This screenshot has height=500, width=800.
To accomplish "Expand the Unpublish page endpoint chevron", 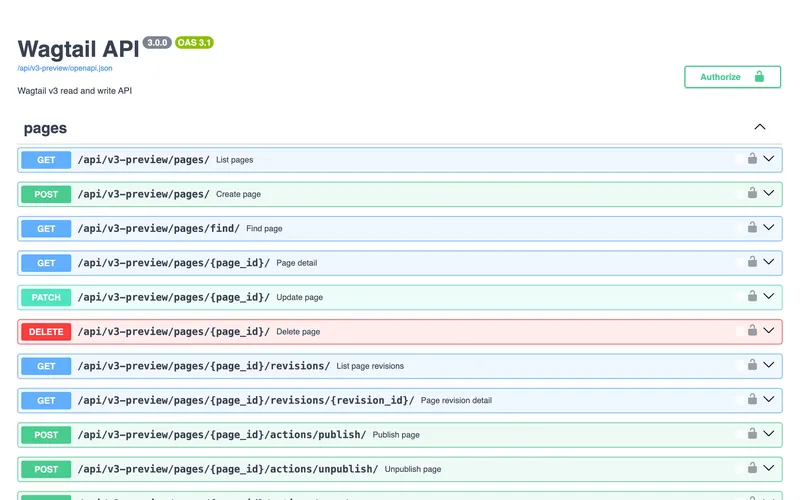I will (769, 468).
